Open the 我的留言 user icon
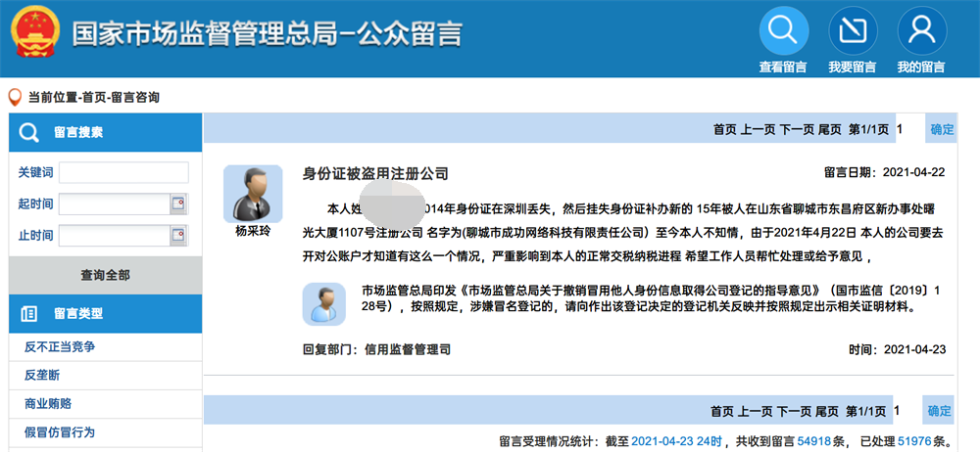 tap(921, 32)
